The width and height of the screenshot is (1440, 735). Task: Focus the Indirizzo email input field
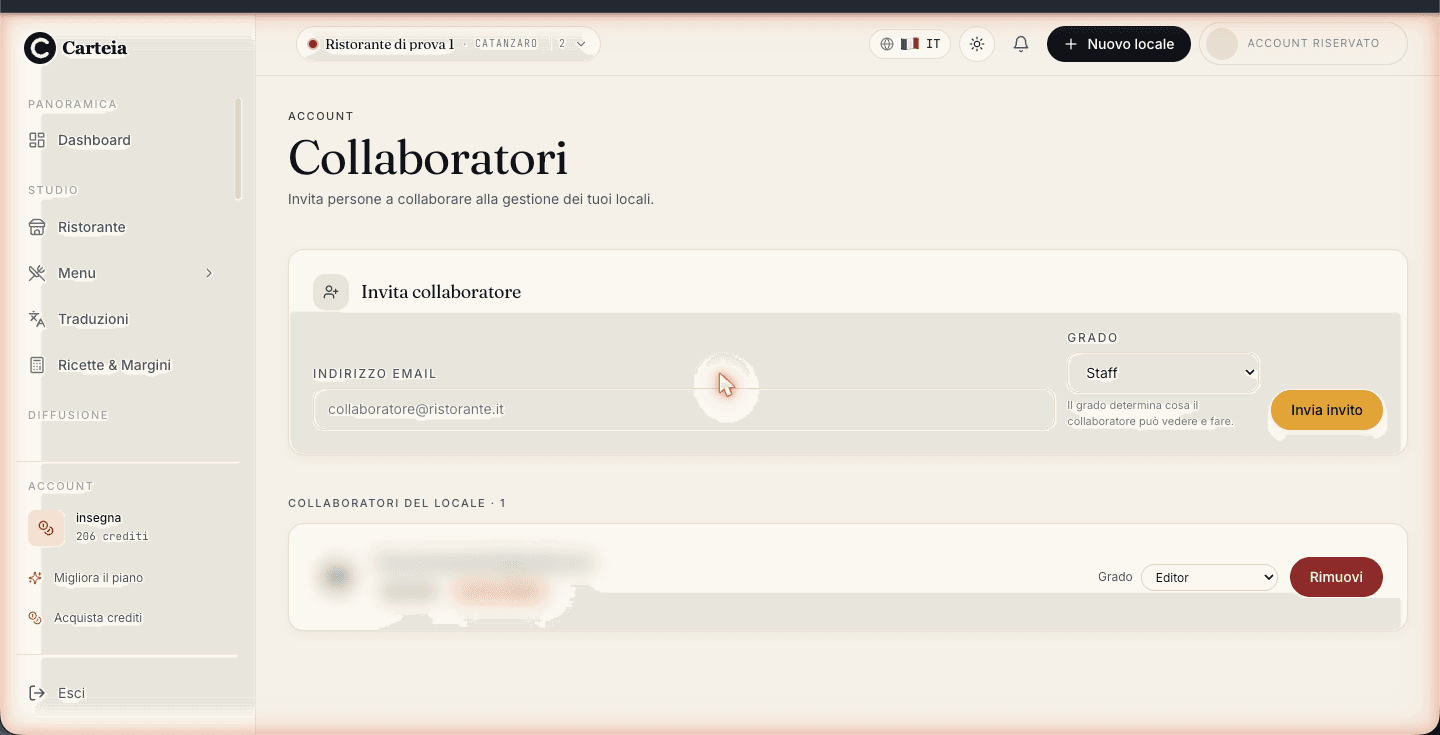tap(685, 410)
